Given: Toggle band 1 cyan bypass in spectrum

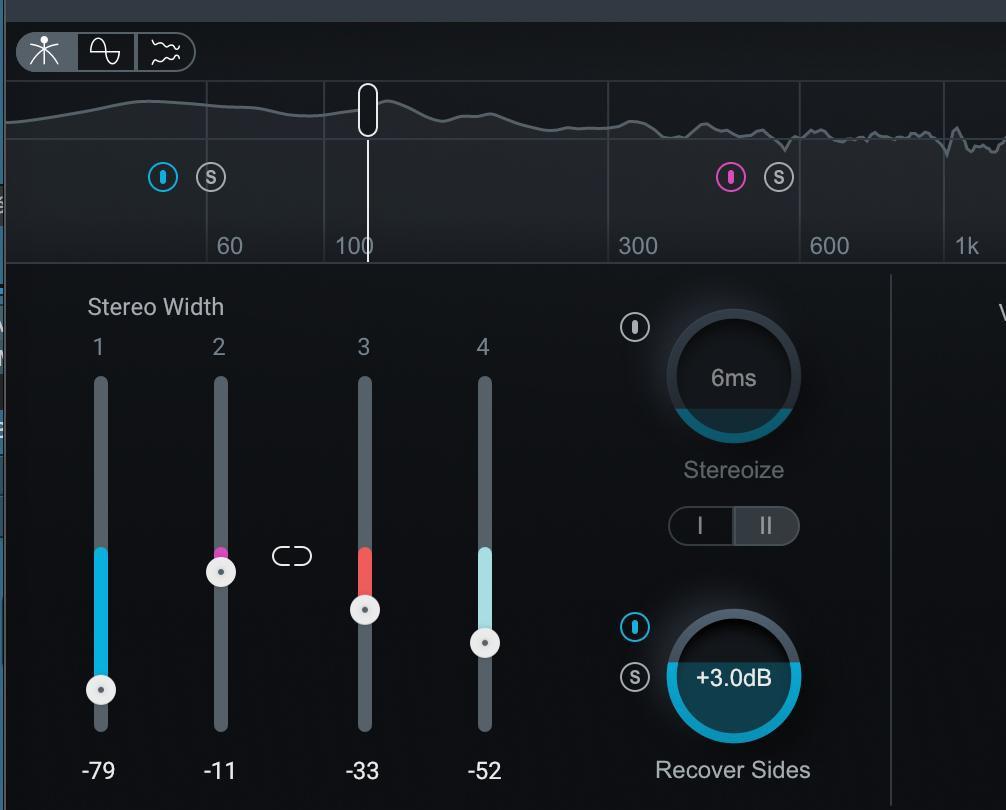Looking at the screenshot, I should coord(163,177).
